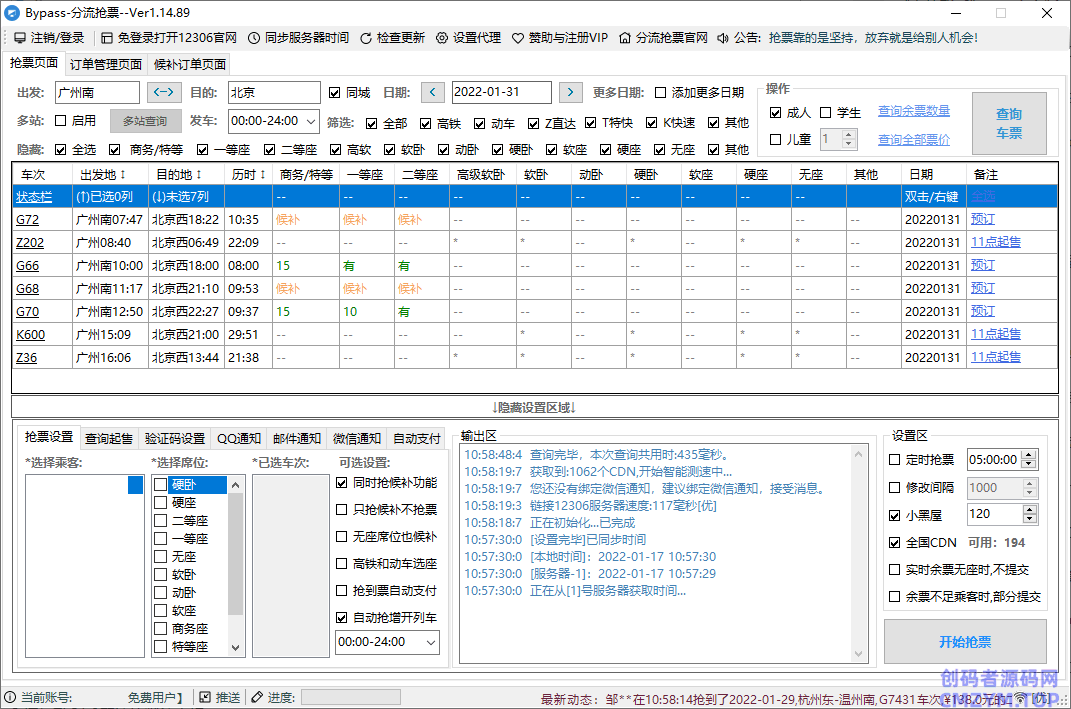Image resolution: width=1071 pixels, height=709 pixels.
Task: Open the 分流抢票官网 home icon
Action: tap(625, 38)
